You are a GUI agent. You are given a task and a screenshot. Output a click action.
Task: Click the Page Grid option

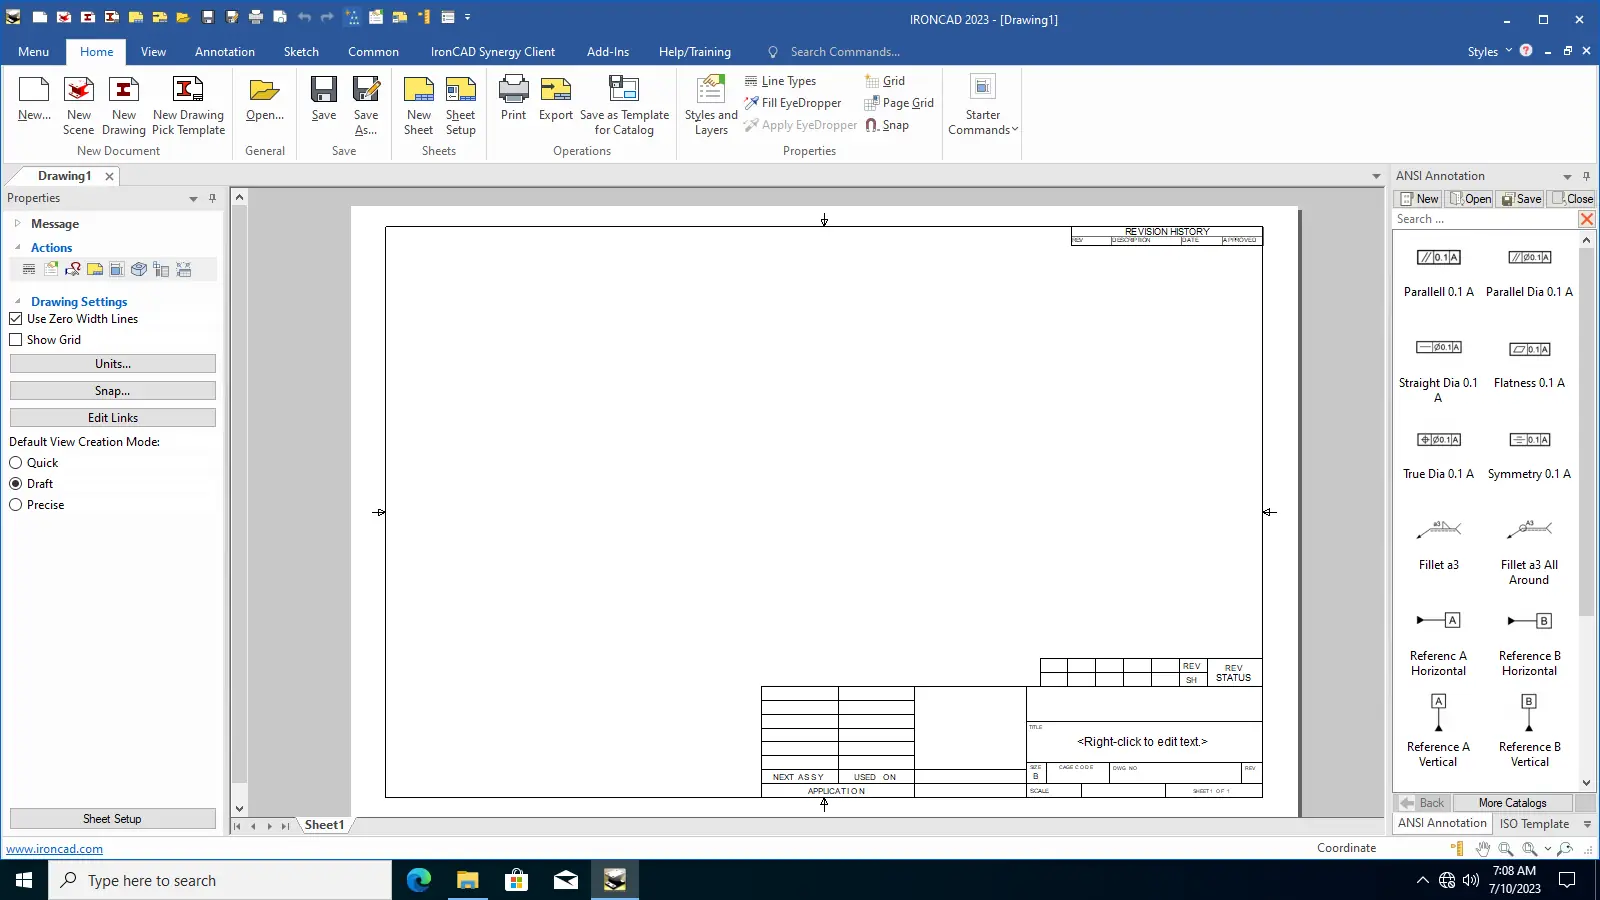pyautogui.click(x=899, y=103)
